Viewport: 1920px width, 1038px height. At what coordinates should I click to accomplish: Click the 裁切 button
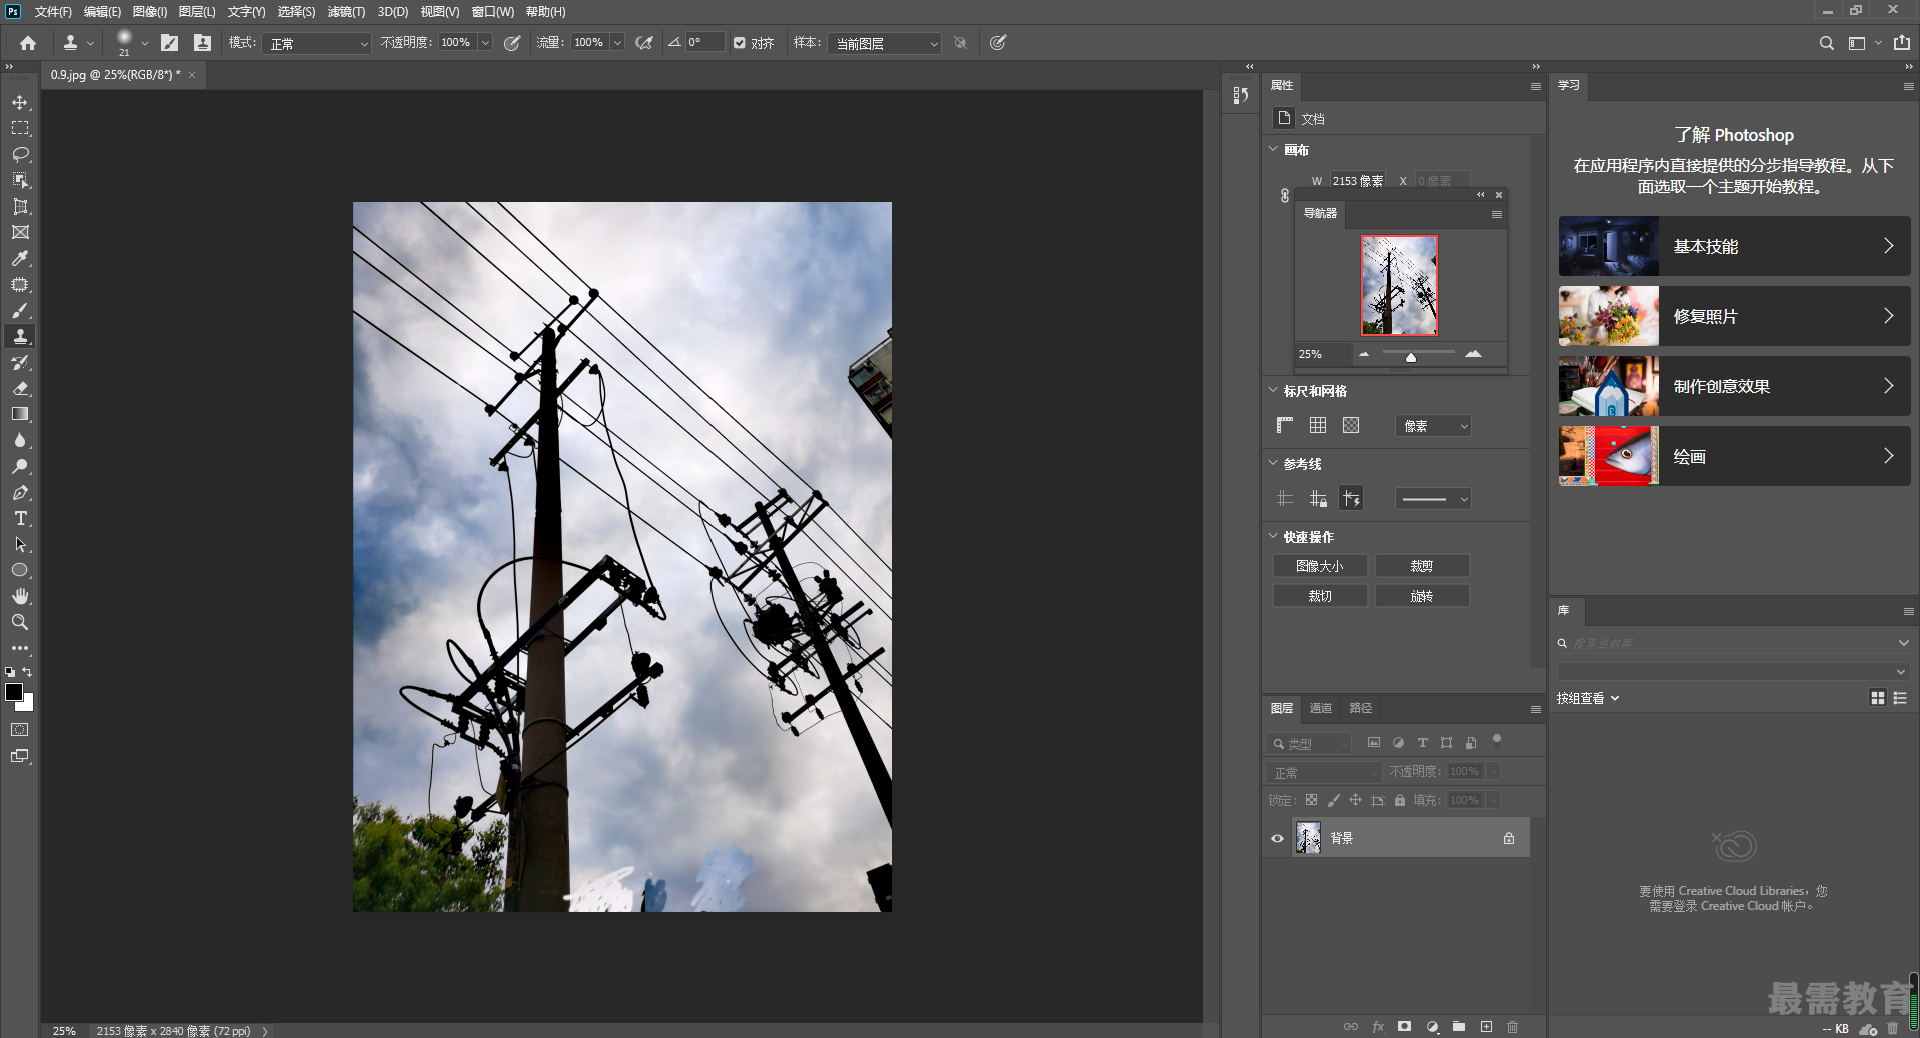coord(1320,596)
